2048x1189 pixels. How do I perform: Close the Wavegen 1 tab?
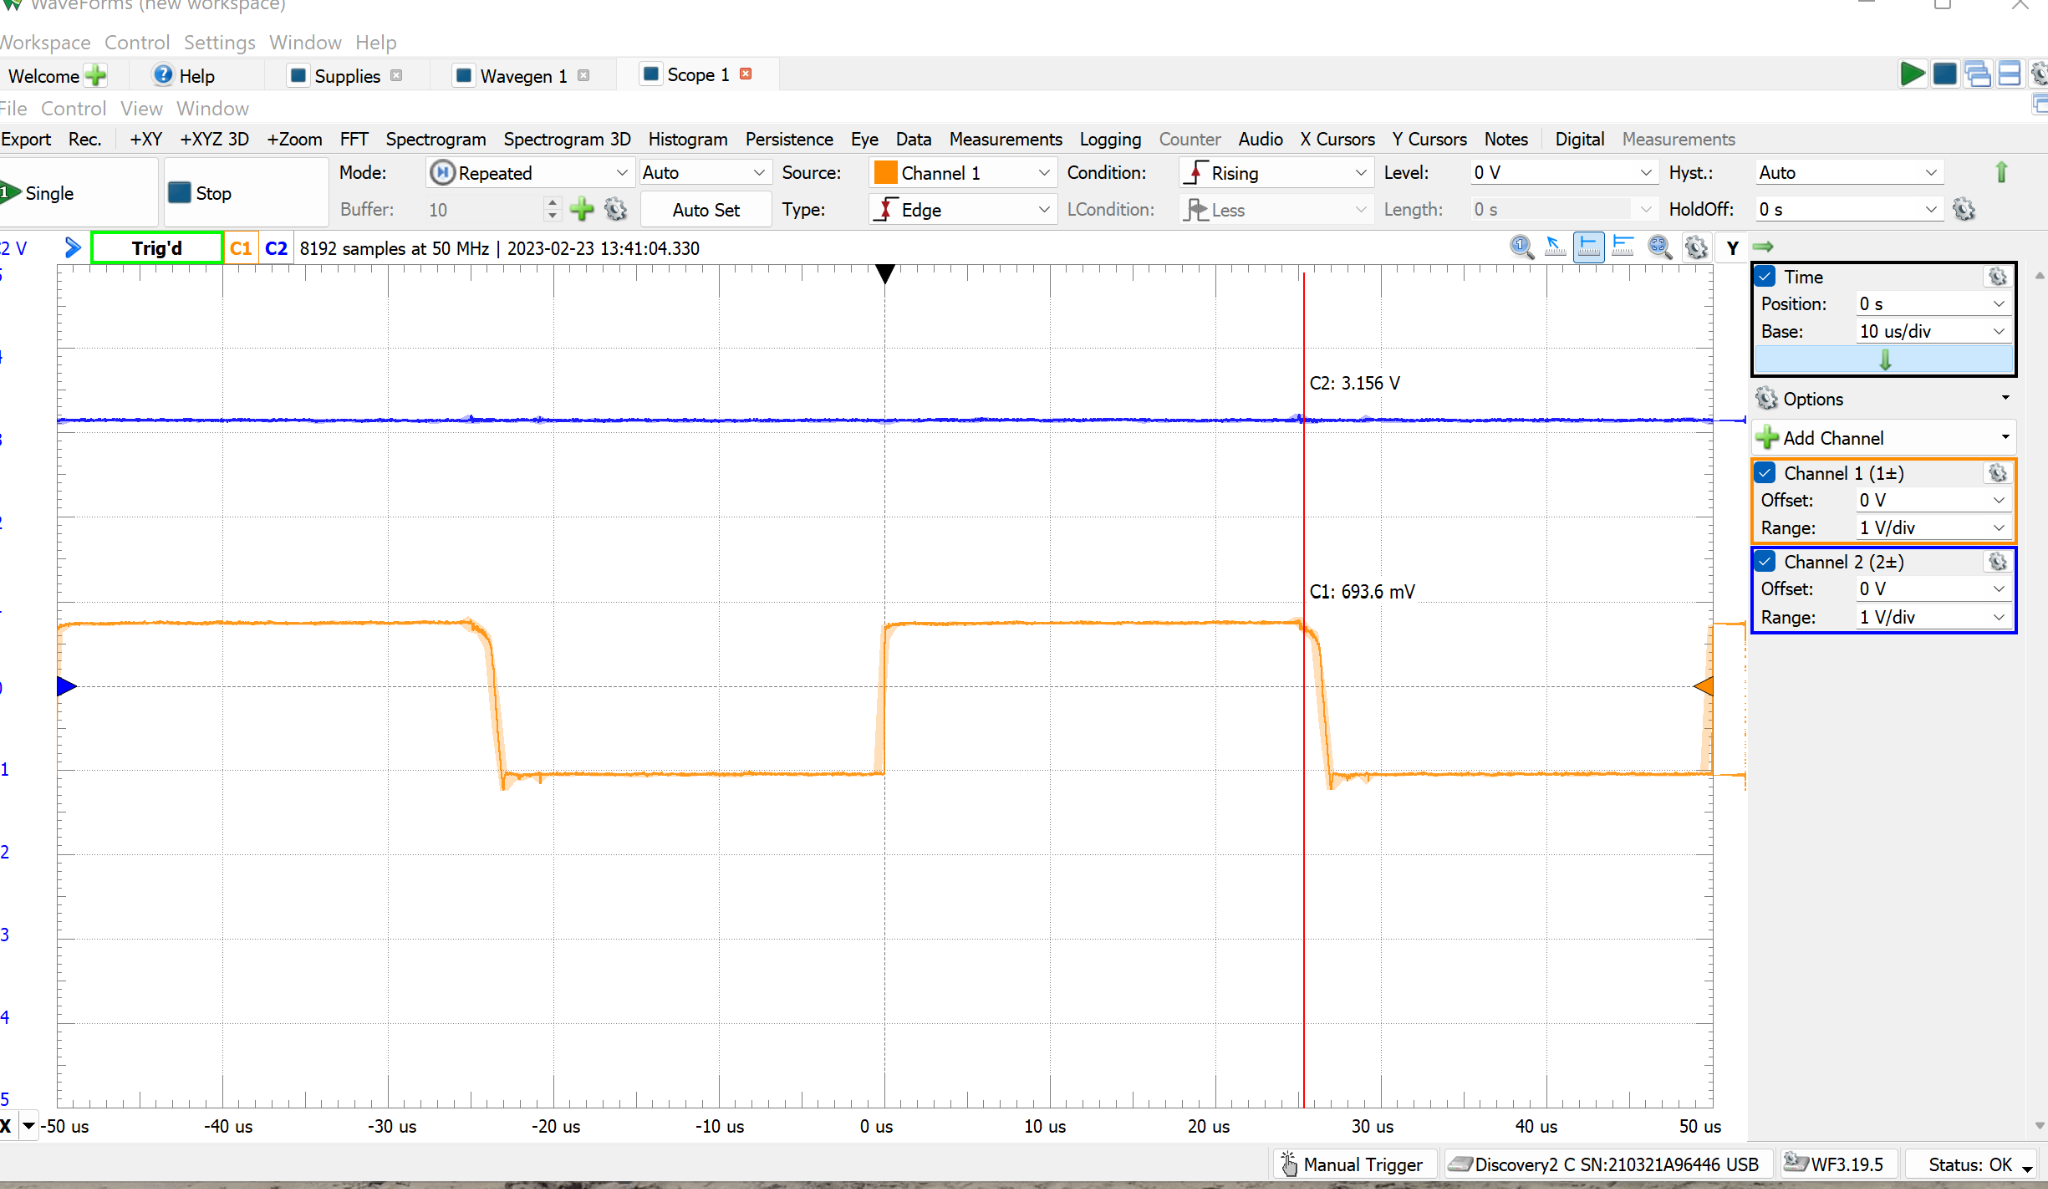tap(584, 76)
